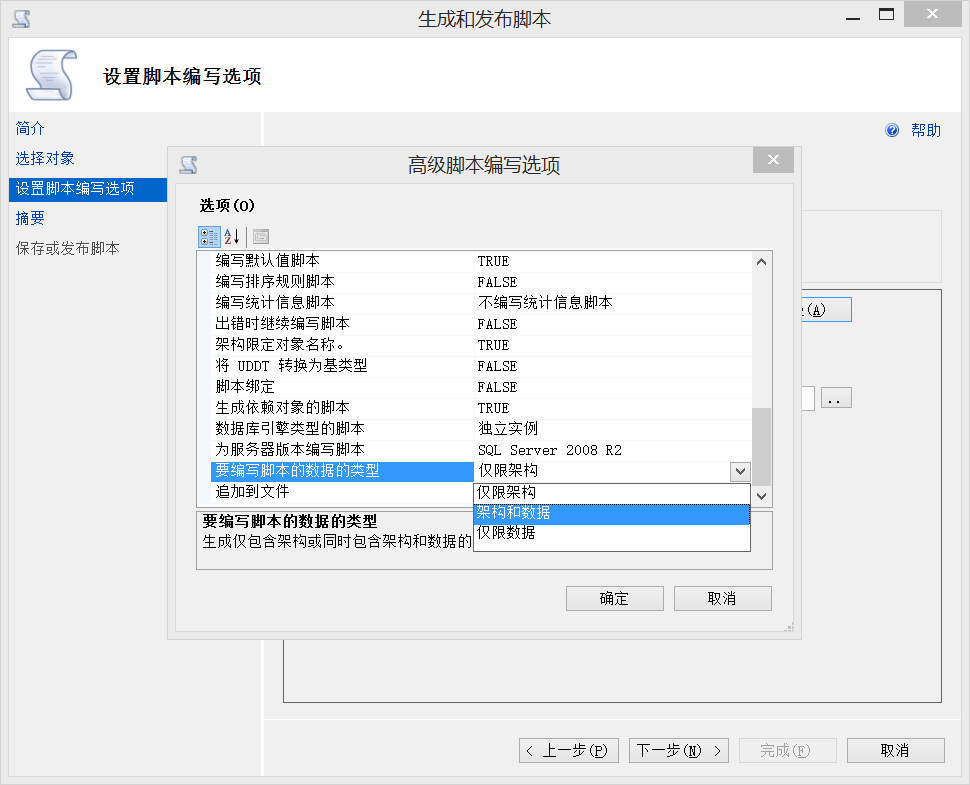
Task: Click the wizard scroll icon in the main title bar
Action: [x=22, y=19]
